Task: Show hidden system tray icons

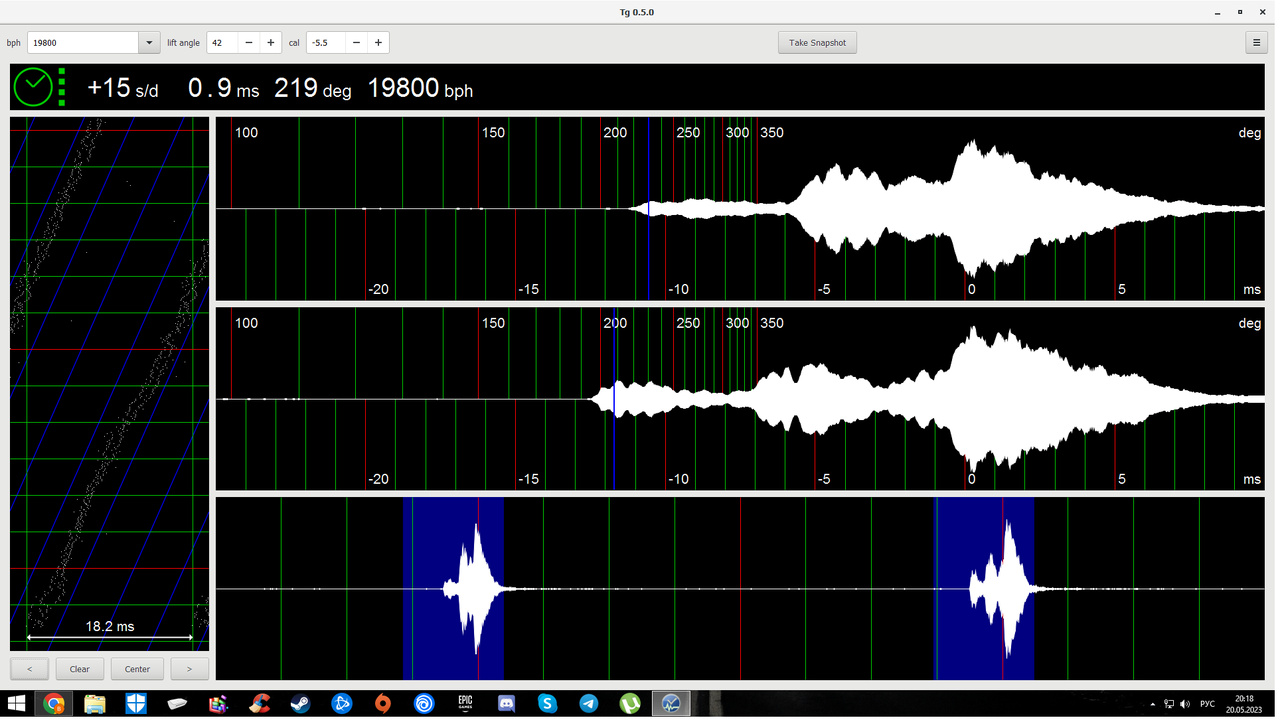Action: tap(1153, 705)
